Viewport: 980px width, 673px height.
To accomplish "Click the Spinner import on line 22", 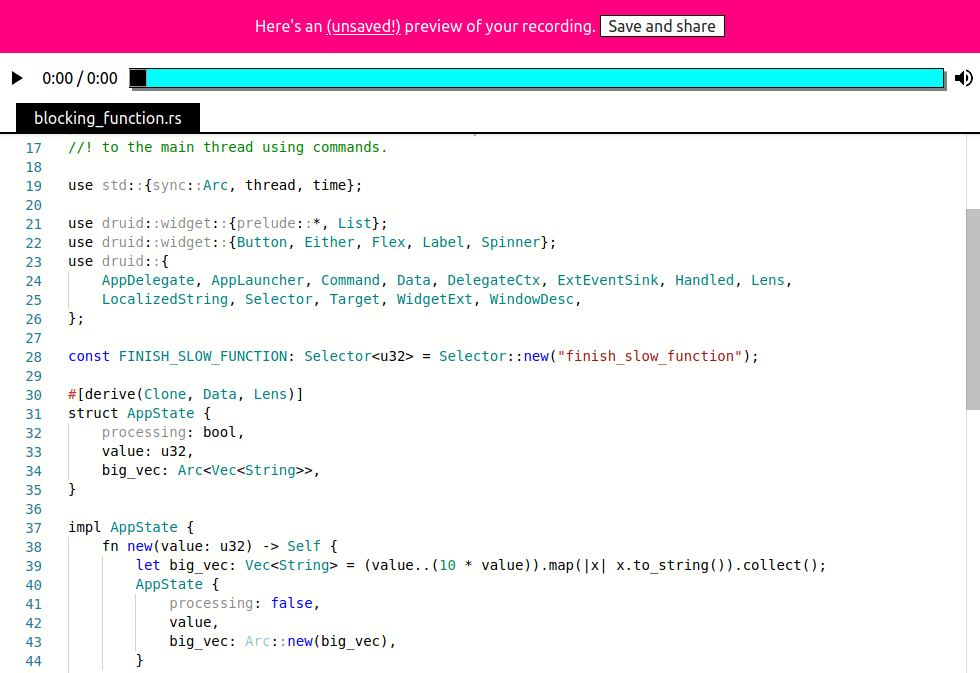I will tap(510, 242).
